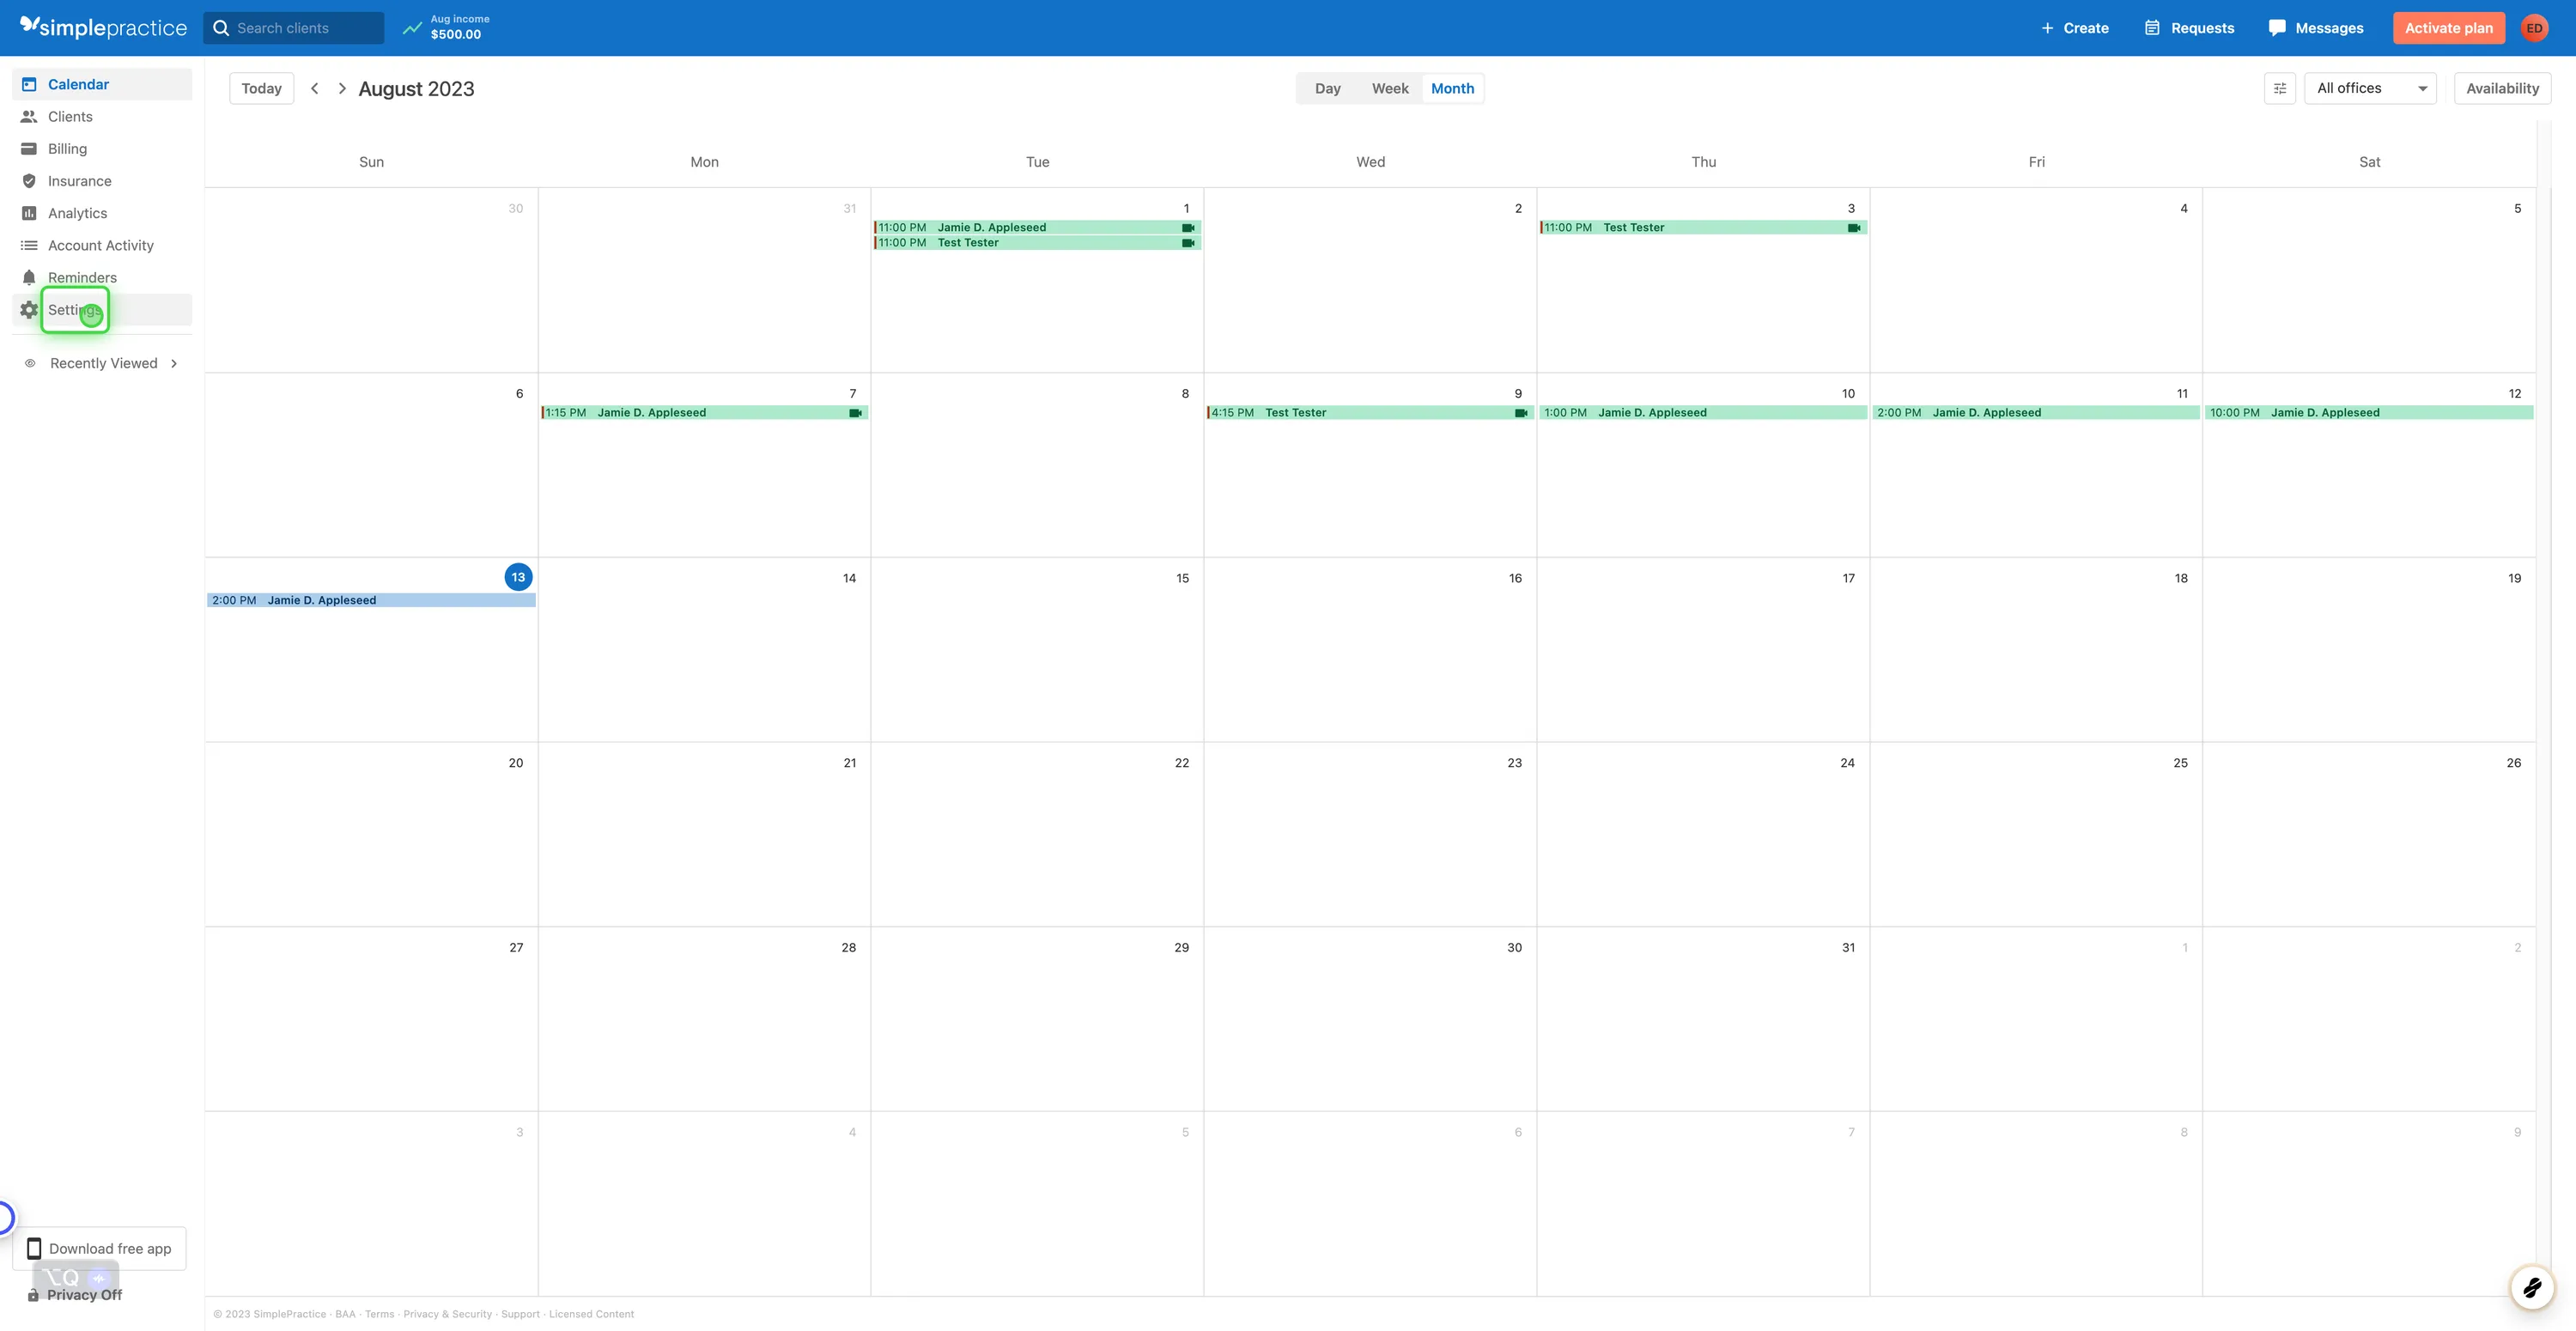Click the Insurance shield icon
2576x1331 pixels.
click(29, 181)
